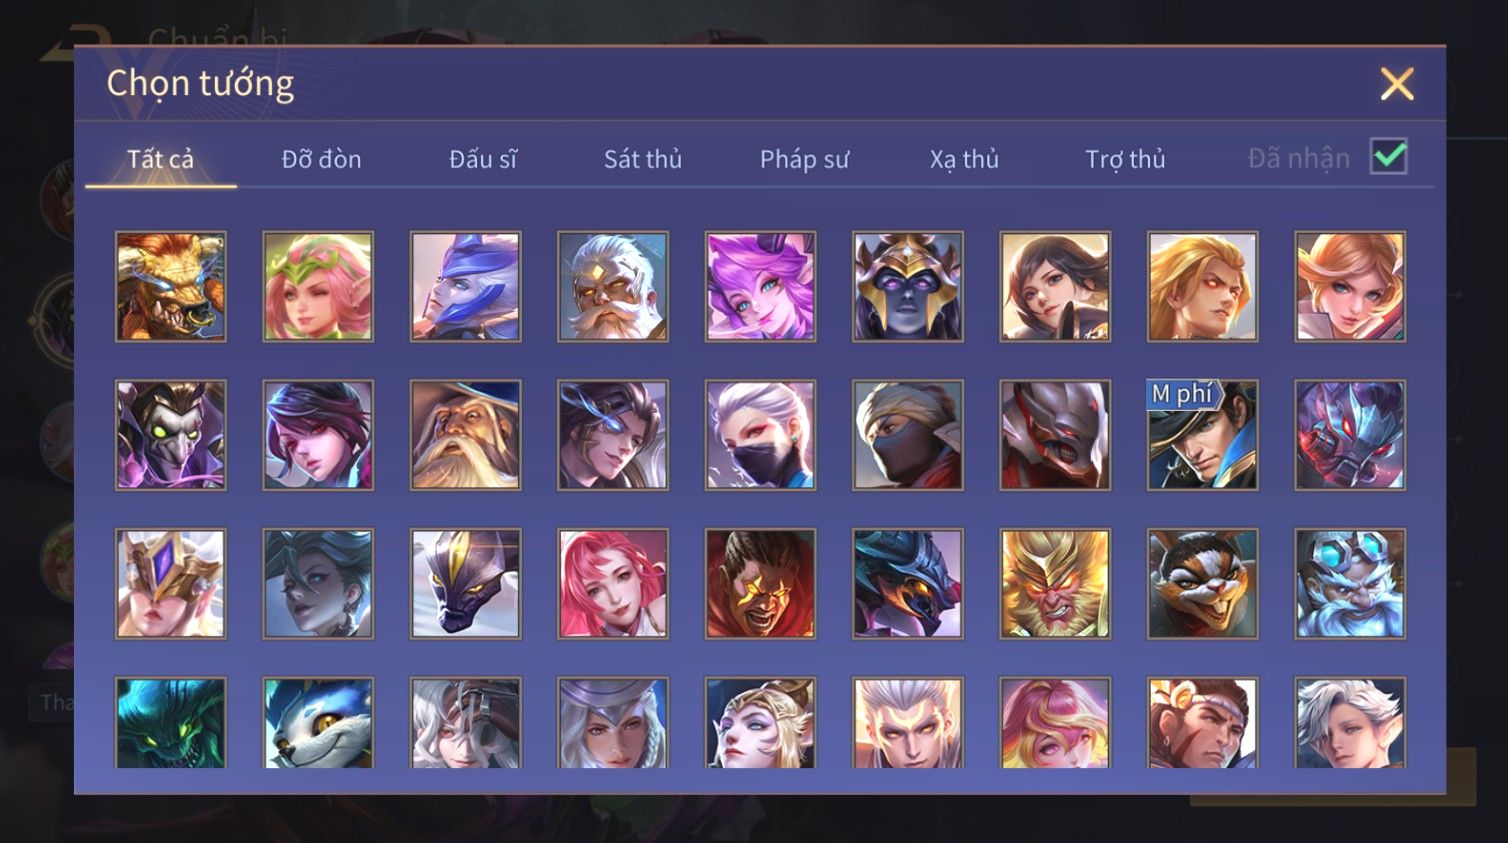
Task: Select the blue-bearded dwarf with goggles hero
Action: pos(1350,584)
